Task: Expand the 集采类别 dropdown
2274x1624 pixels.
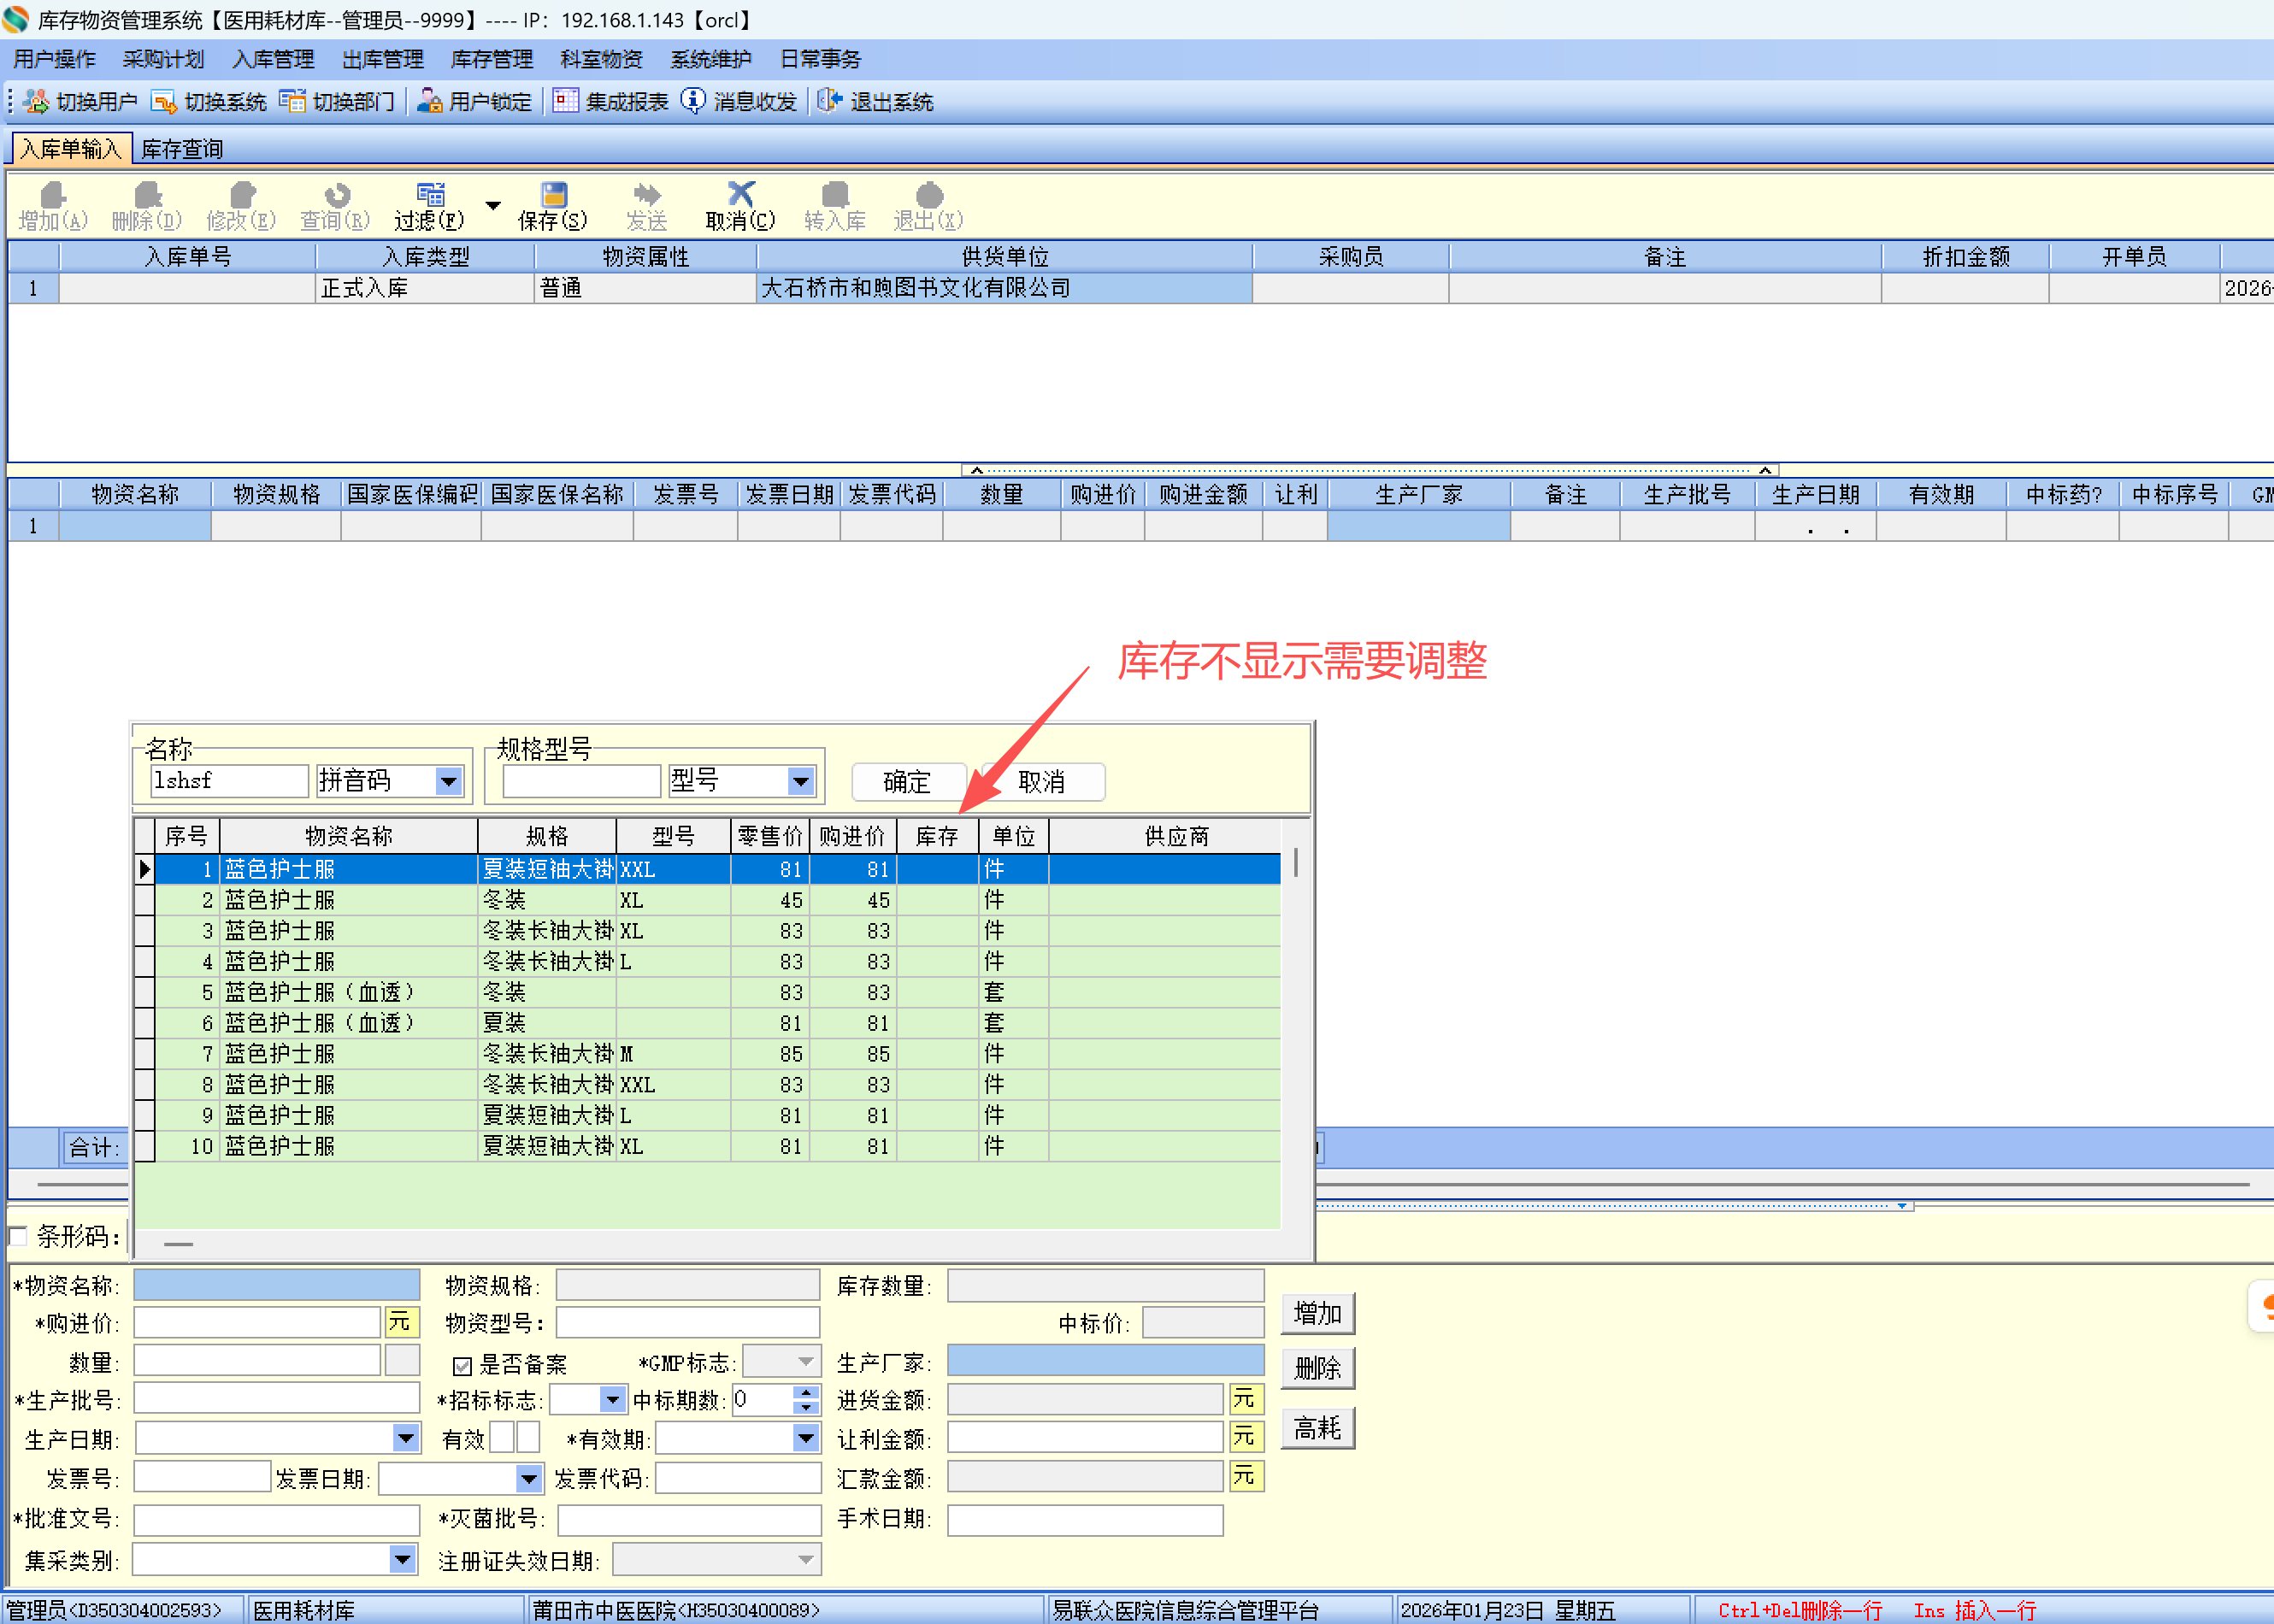Action: pyautogui.click(x=402, y=1558)
